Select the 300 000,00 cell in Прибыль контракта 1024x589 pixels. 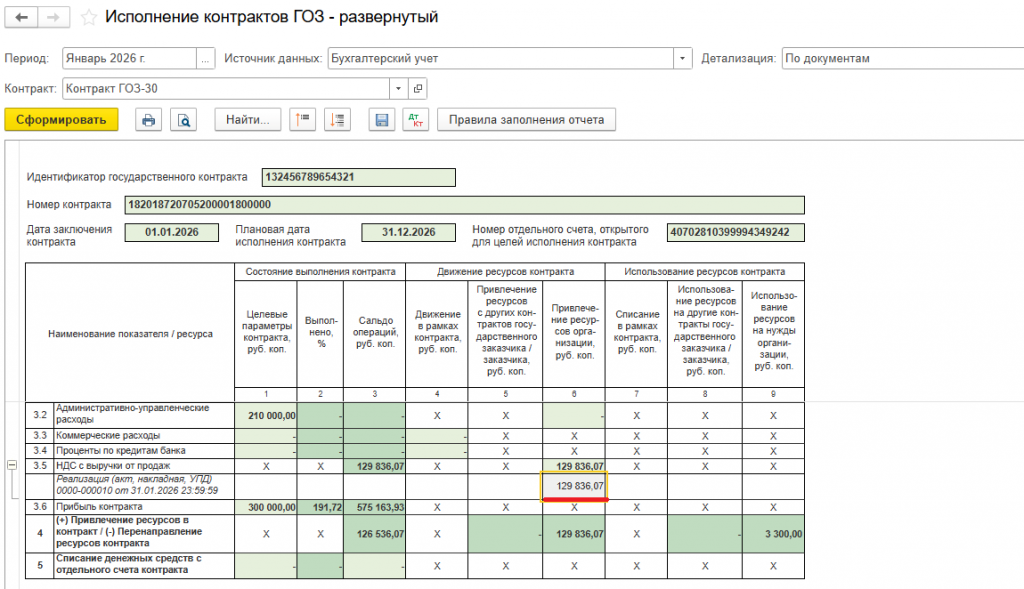266,507
